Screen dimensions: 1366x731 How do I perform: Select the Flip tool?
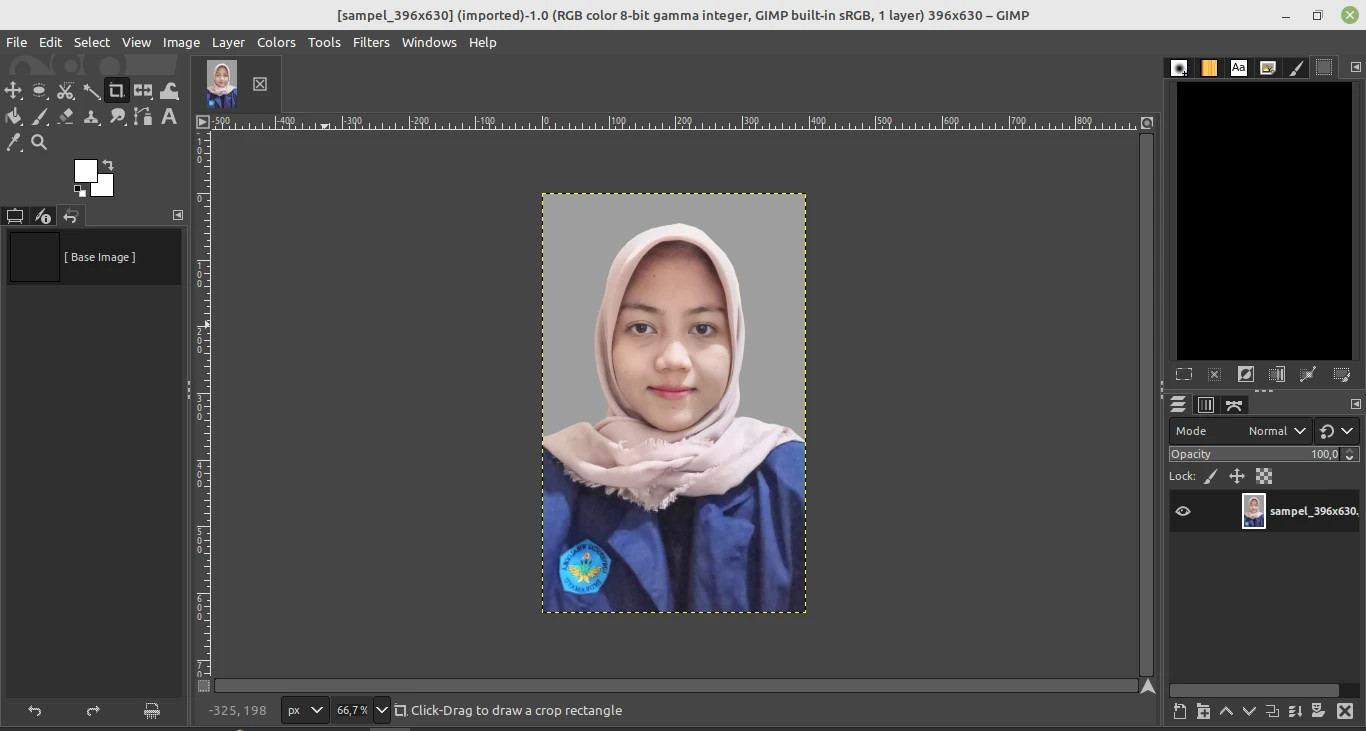(x=143, y=91)
